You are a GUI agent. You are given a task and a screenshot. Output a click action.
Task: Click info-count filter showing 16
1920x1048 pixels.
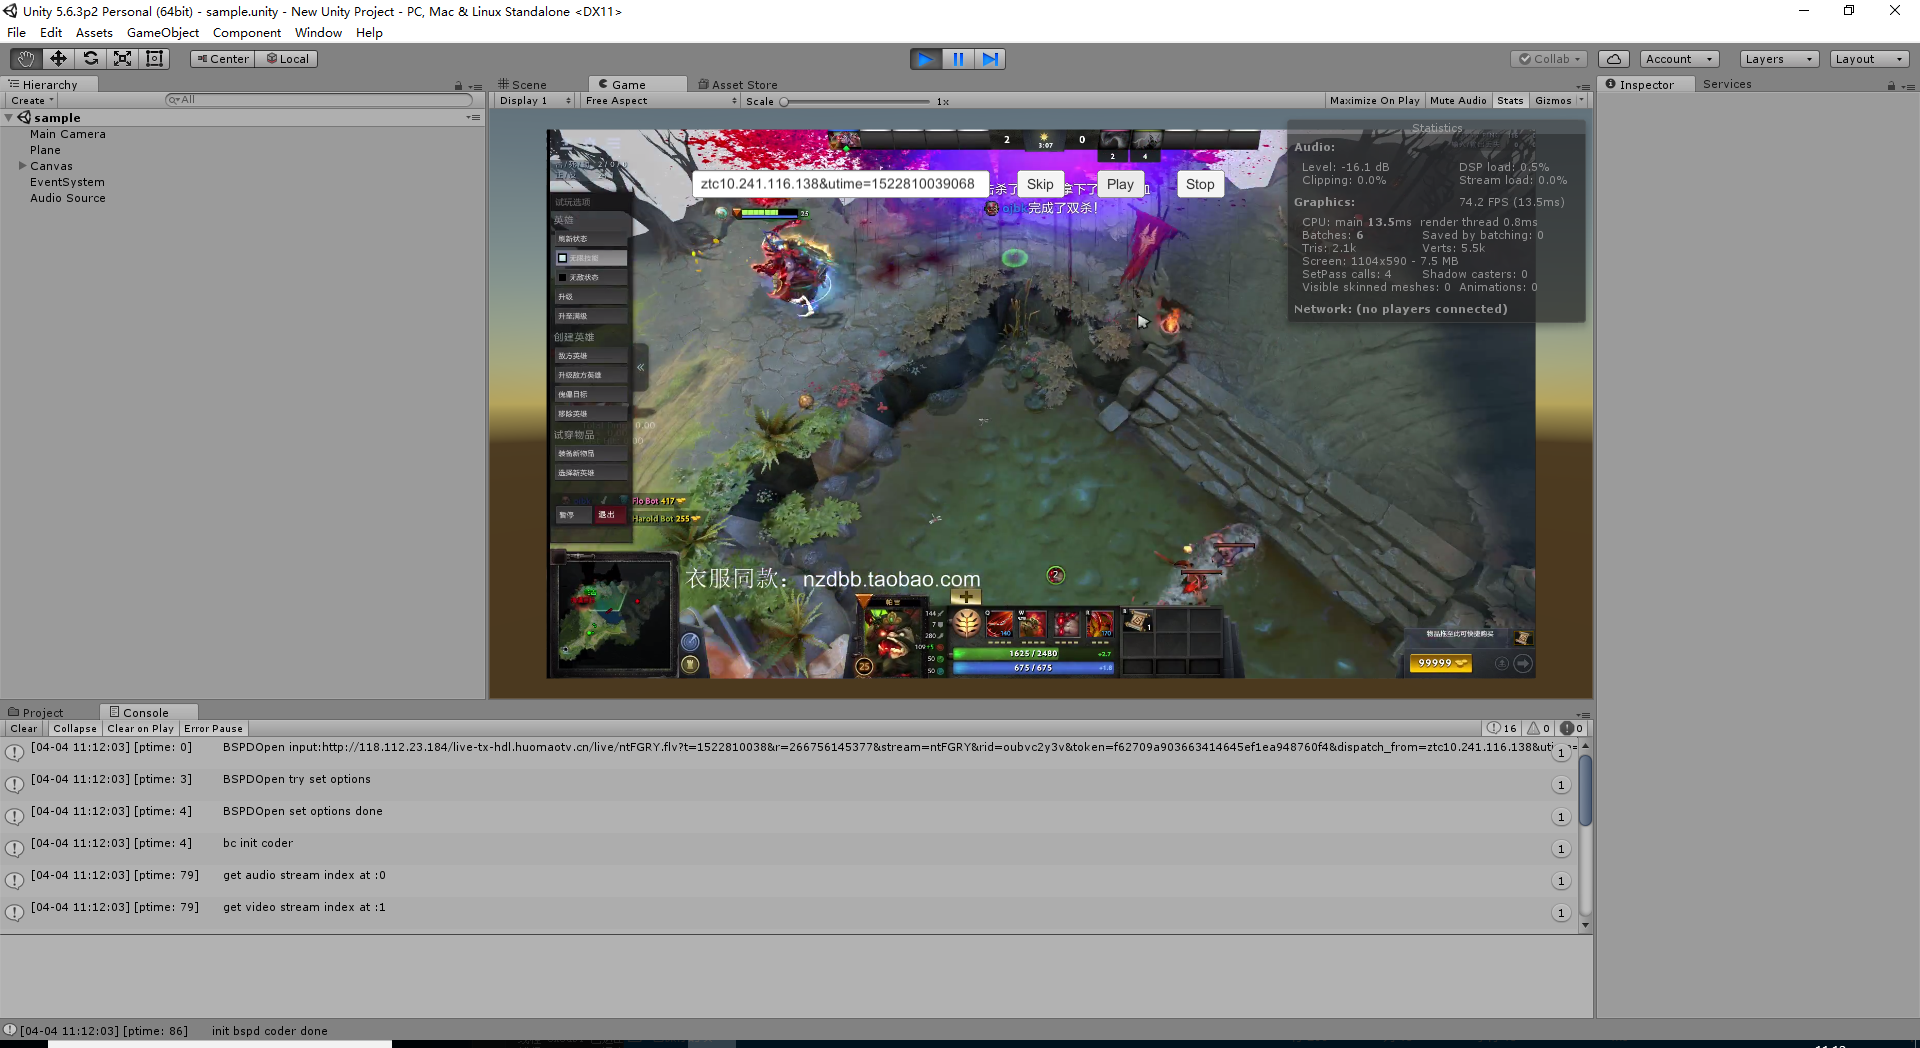pyautogui.click(x=1501, y=729)
